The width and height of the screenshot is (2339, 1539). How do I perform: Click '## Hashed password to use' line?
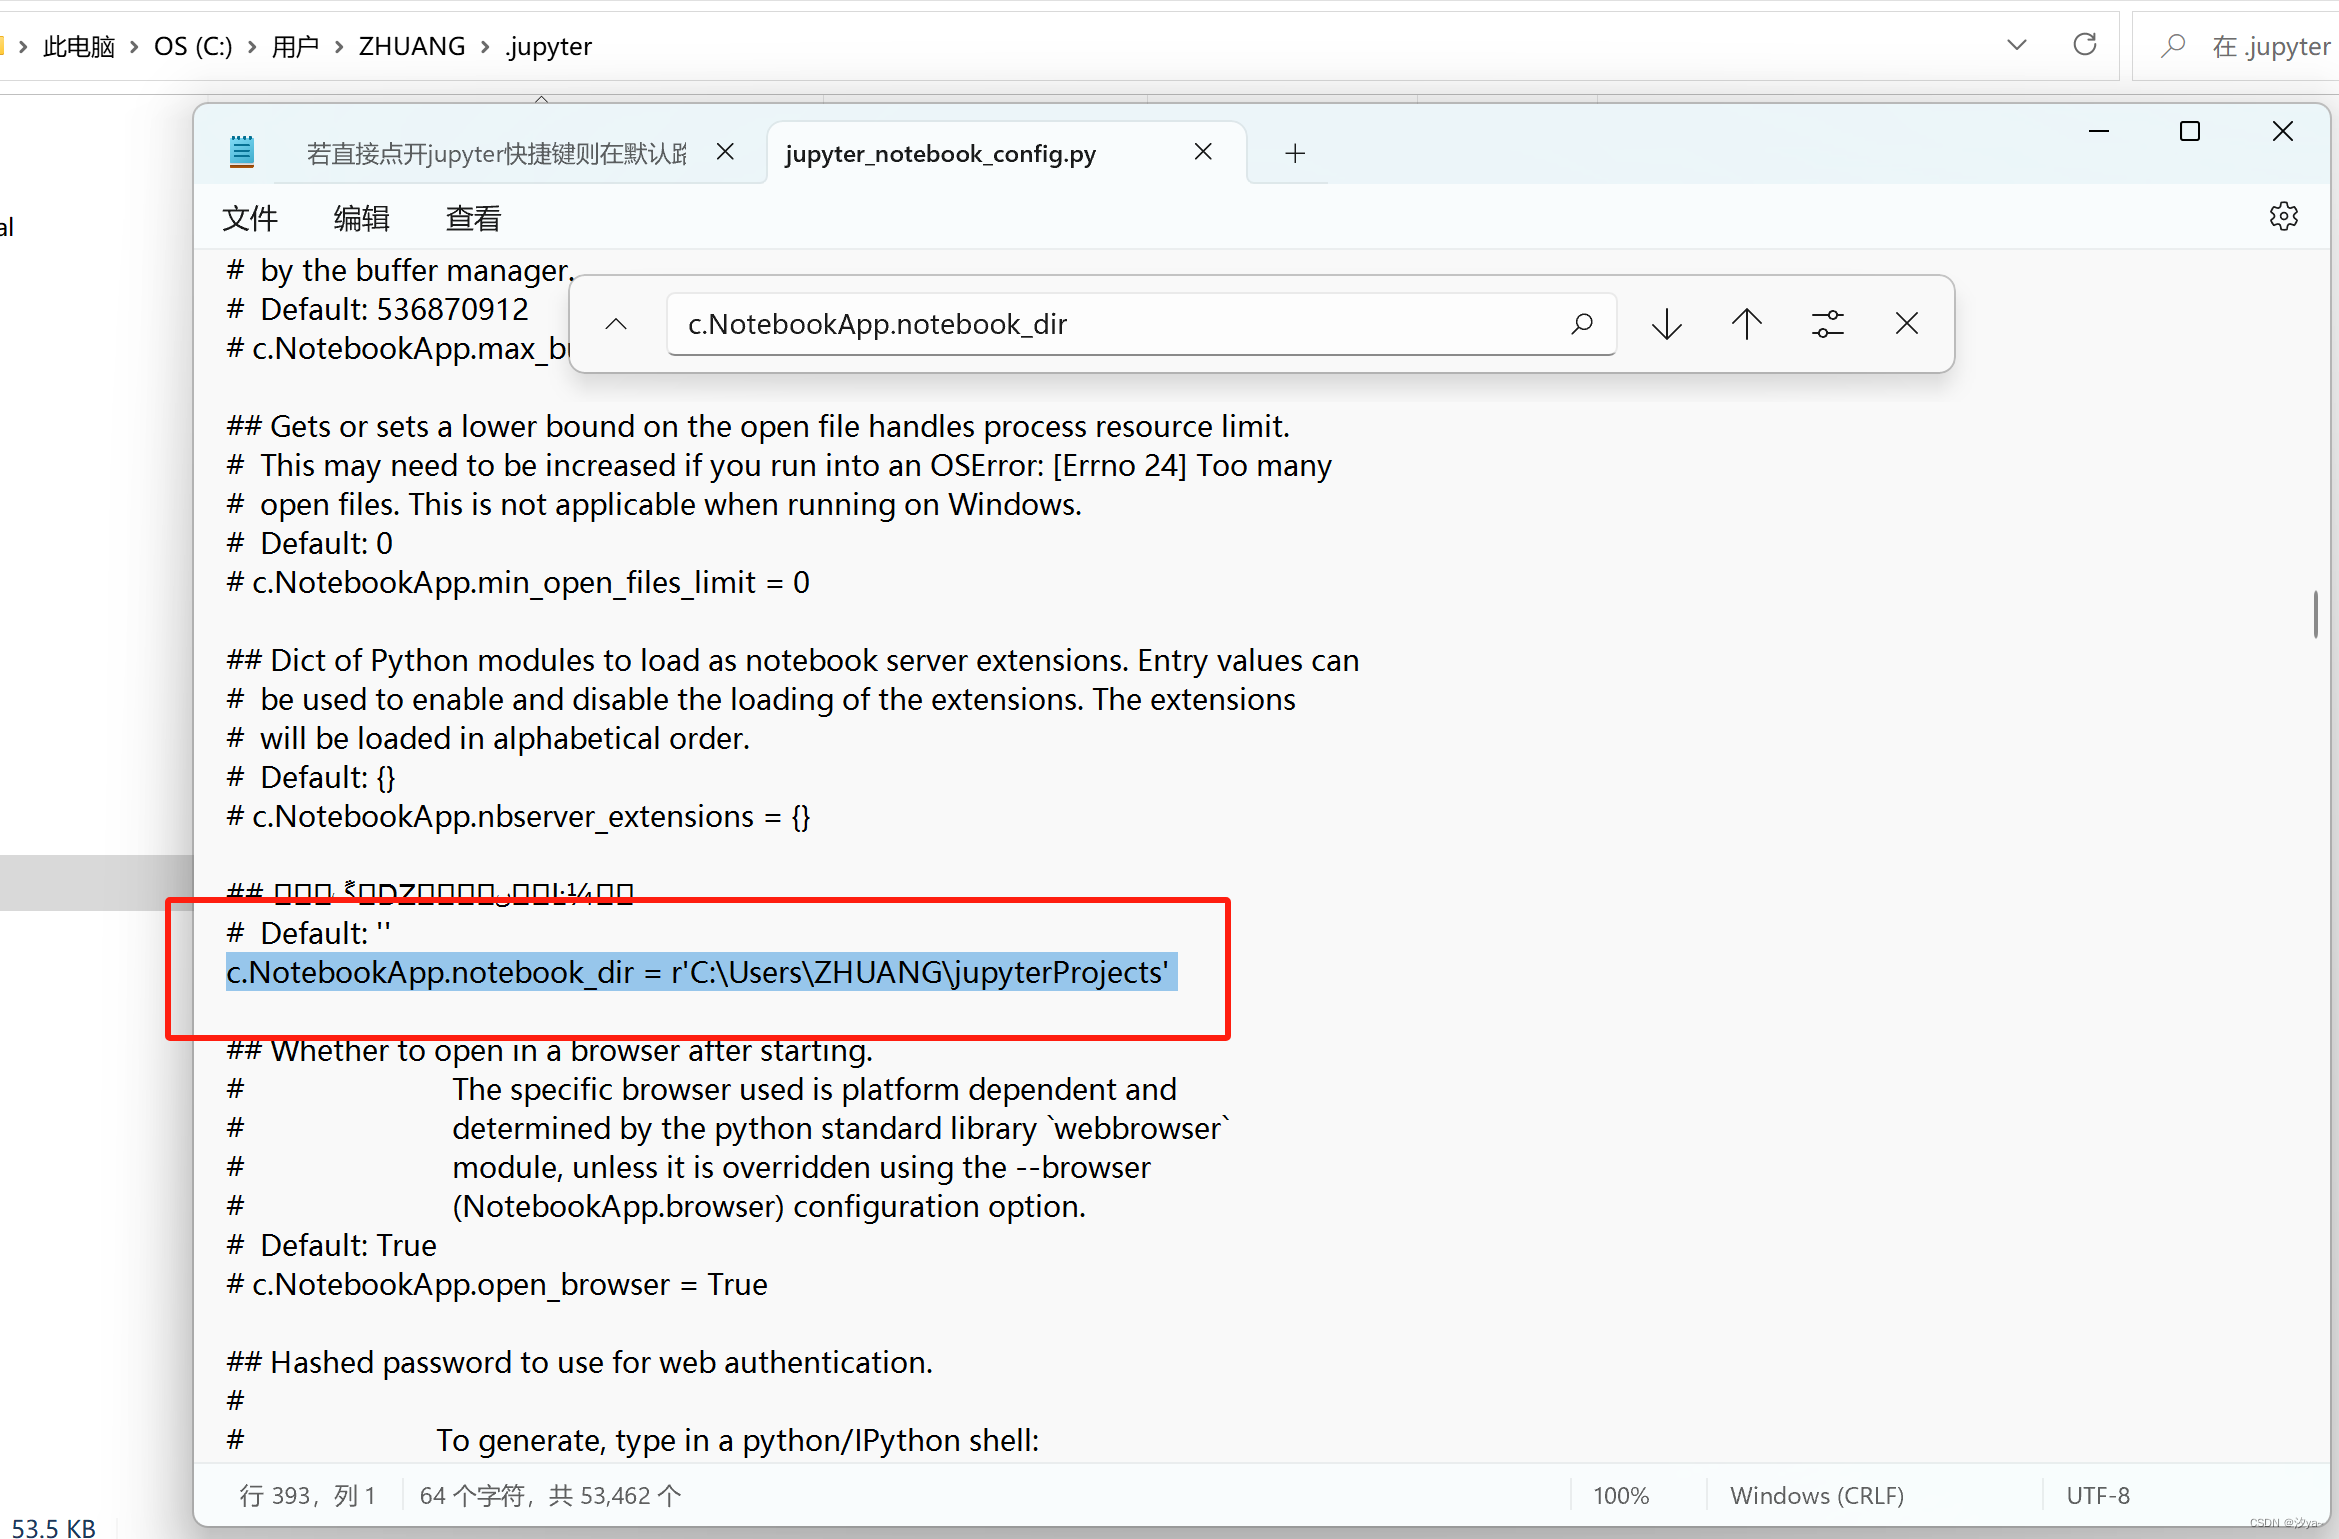pos(579,1362)
